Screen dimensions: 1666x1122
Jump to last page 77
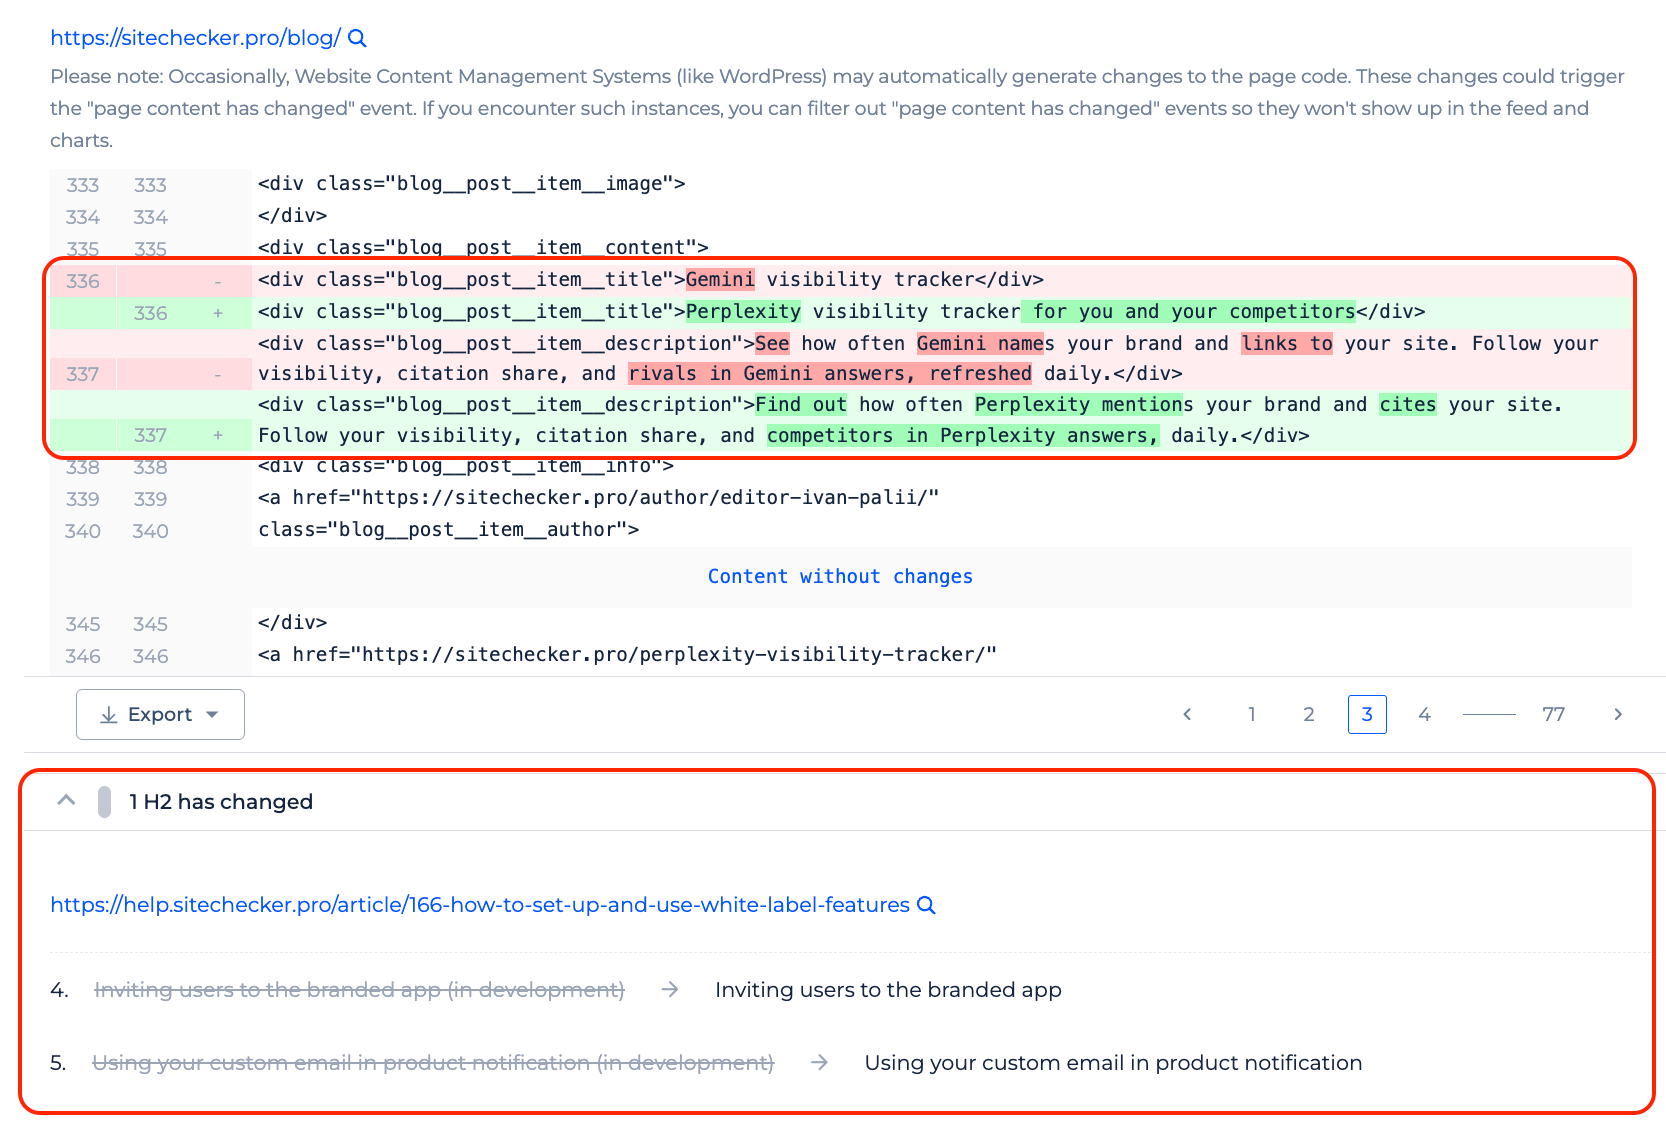(x=1553, y=714)
